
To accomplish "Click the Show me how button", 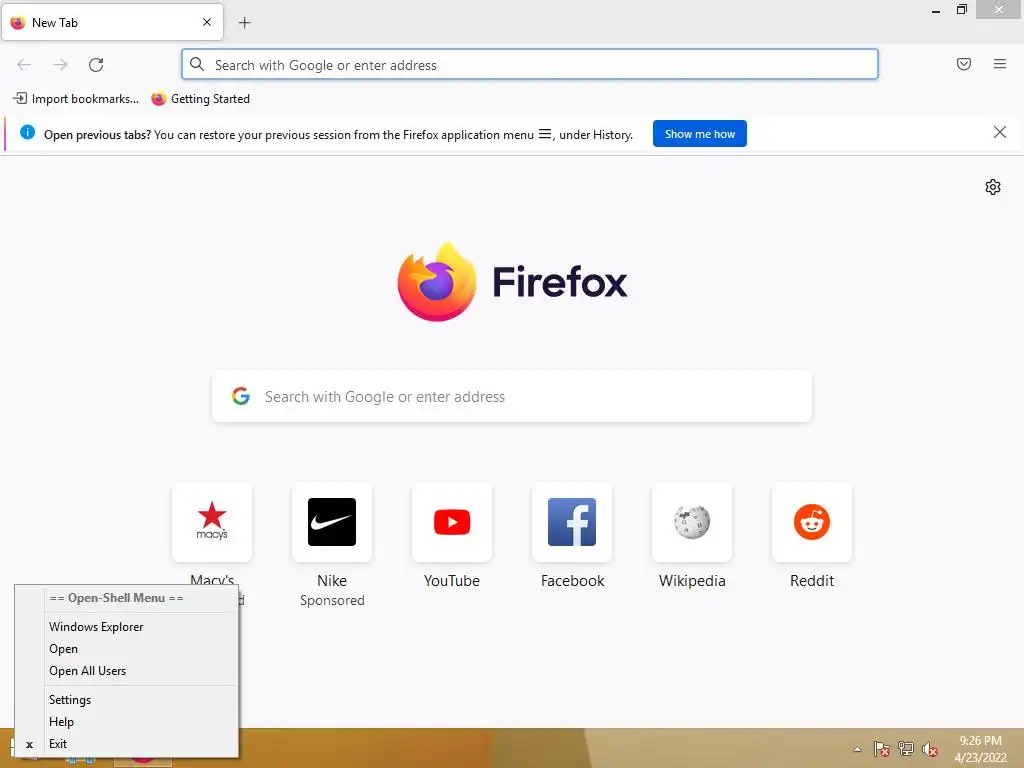I will click(x=699, y=134).
